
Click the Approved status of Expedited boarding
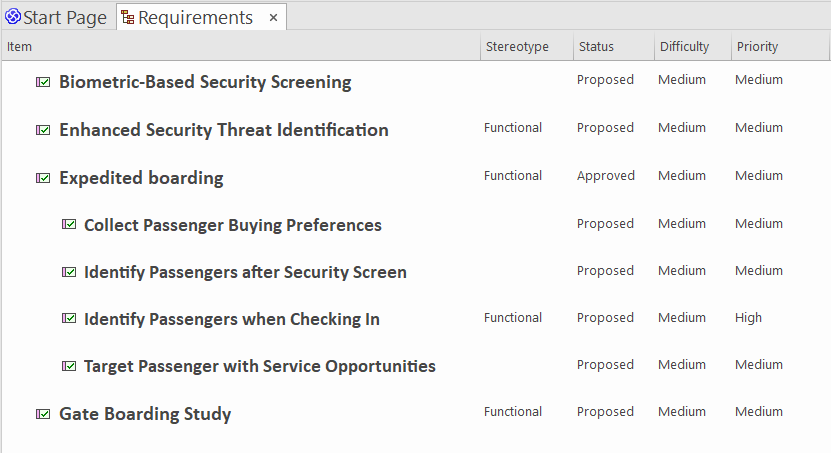tap(606, 176)
